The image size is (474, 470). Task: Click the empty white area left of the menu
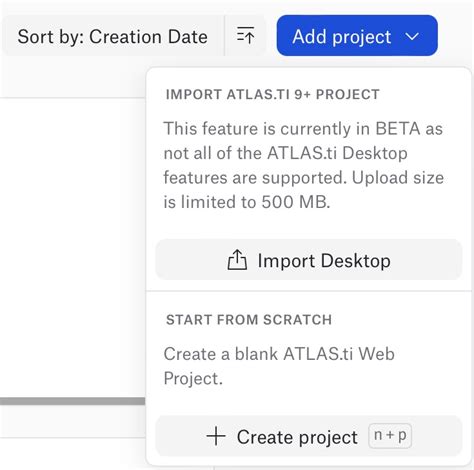pos(73,247)
